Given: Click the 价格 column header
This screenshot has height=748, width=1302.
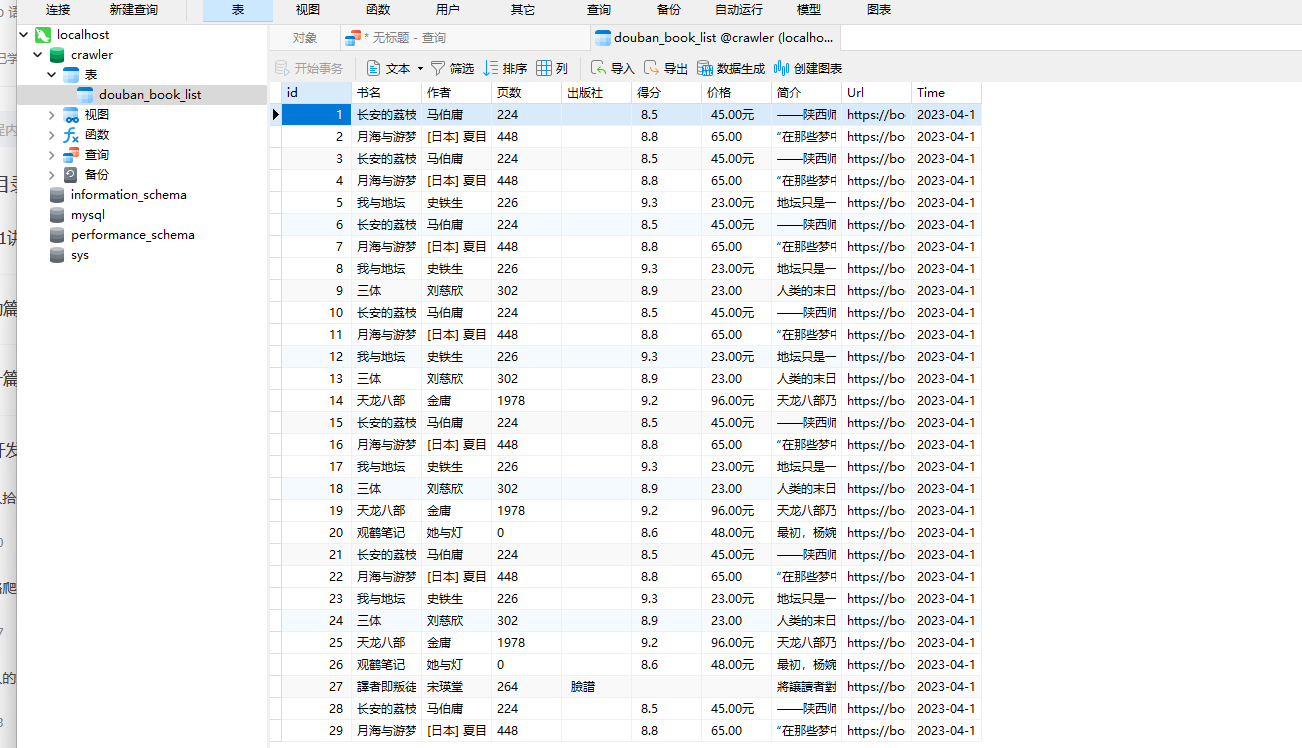Looking at the screenshot, I should pyautogui.click(x=736, y=93).
